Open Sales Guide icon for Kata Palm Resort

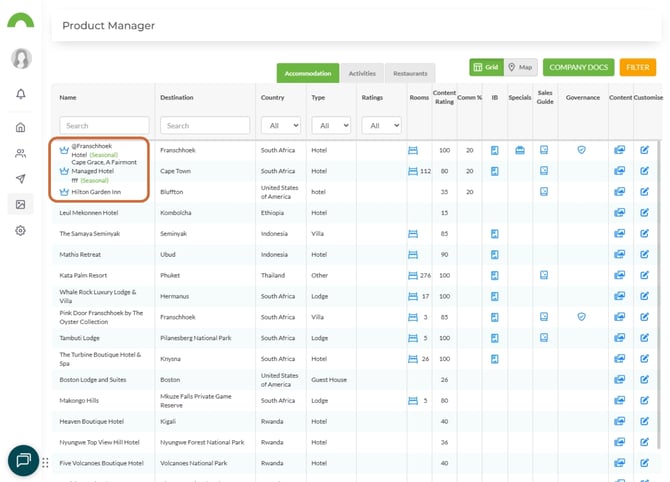(544, 274)
